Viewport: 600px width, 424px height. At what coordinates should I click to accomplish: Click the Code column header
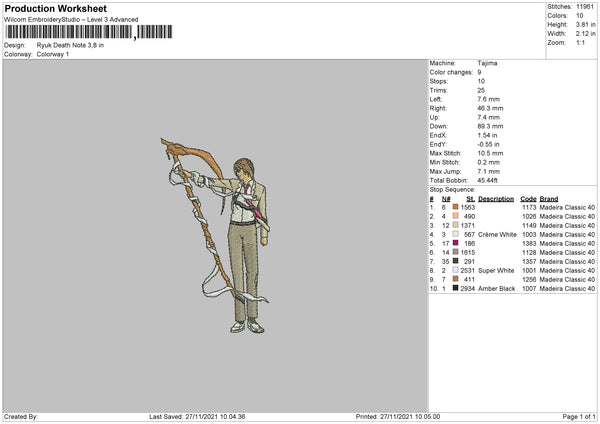pyautogui.click(x=528, y=199)
